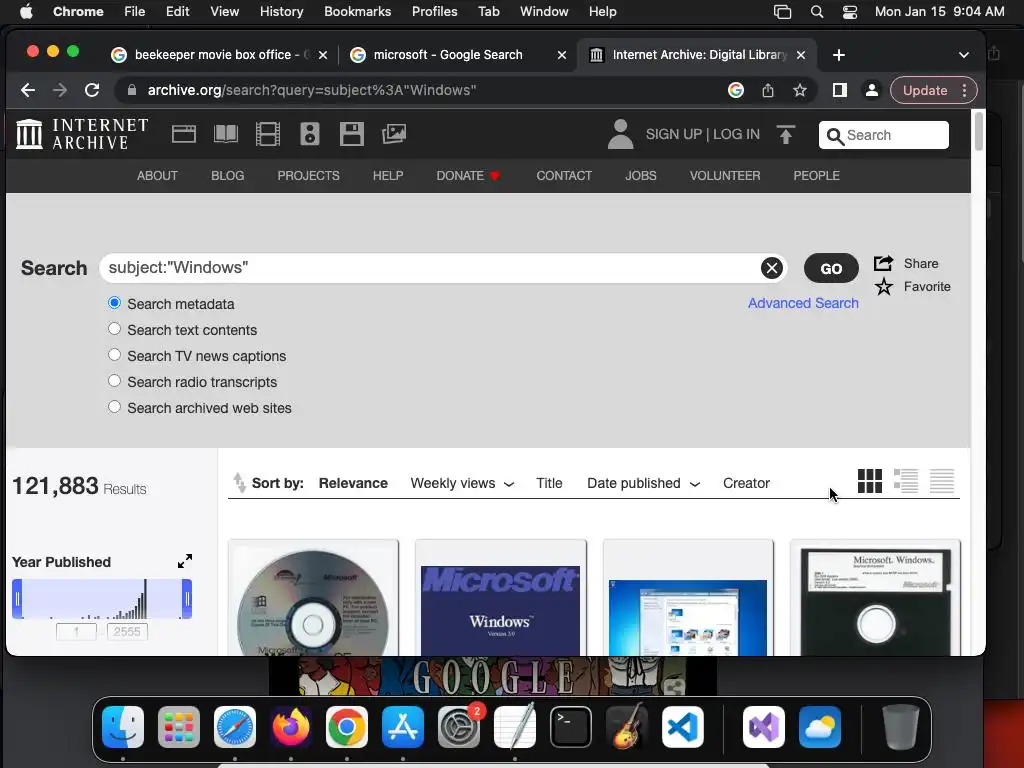1024x768 pixels.
Task: Click the user avatar icon
Action: click(x=620, y=134)
